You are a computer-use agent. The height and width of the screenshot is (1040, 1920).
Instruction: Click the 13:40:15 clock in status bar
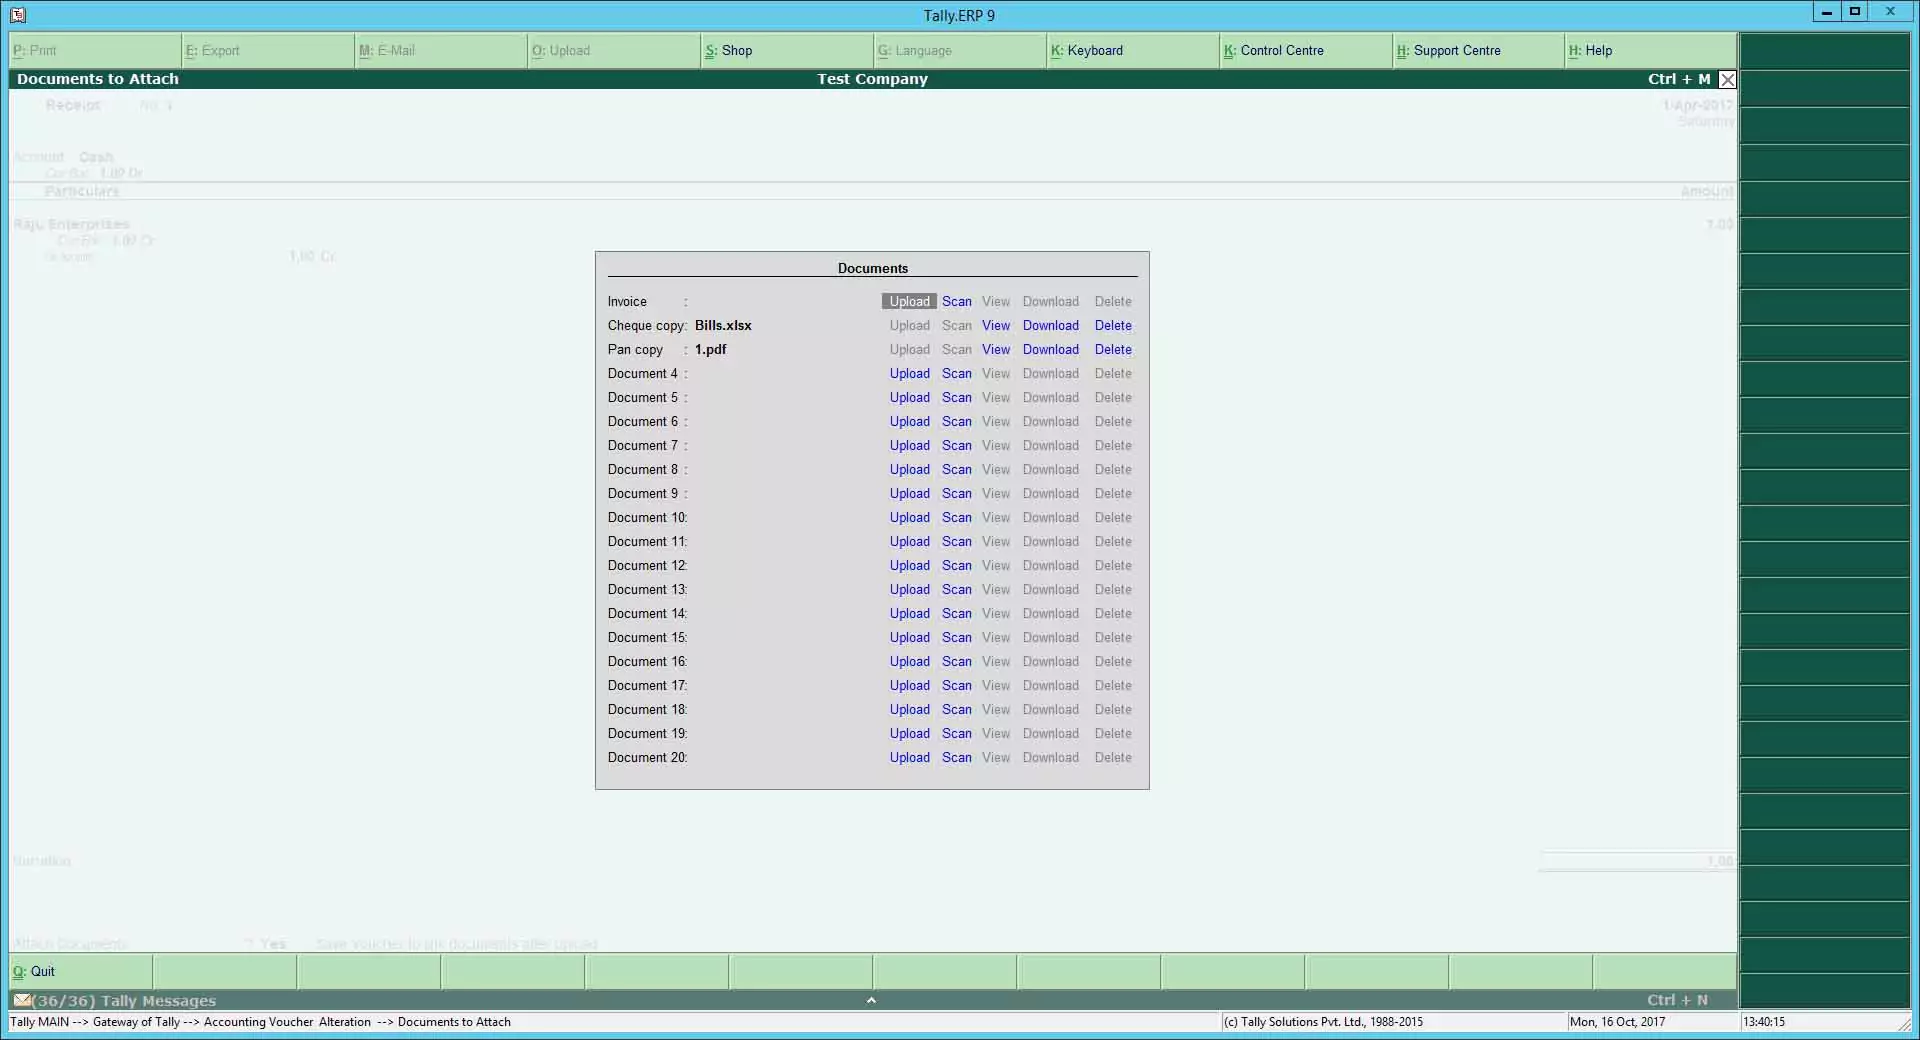coord(1764,1022)
